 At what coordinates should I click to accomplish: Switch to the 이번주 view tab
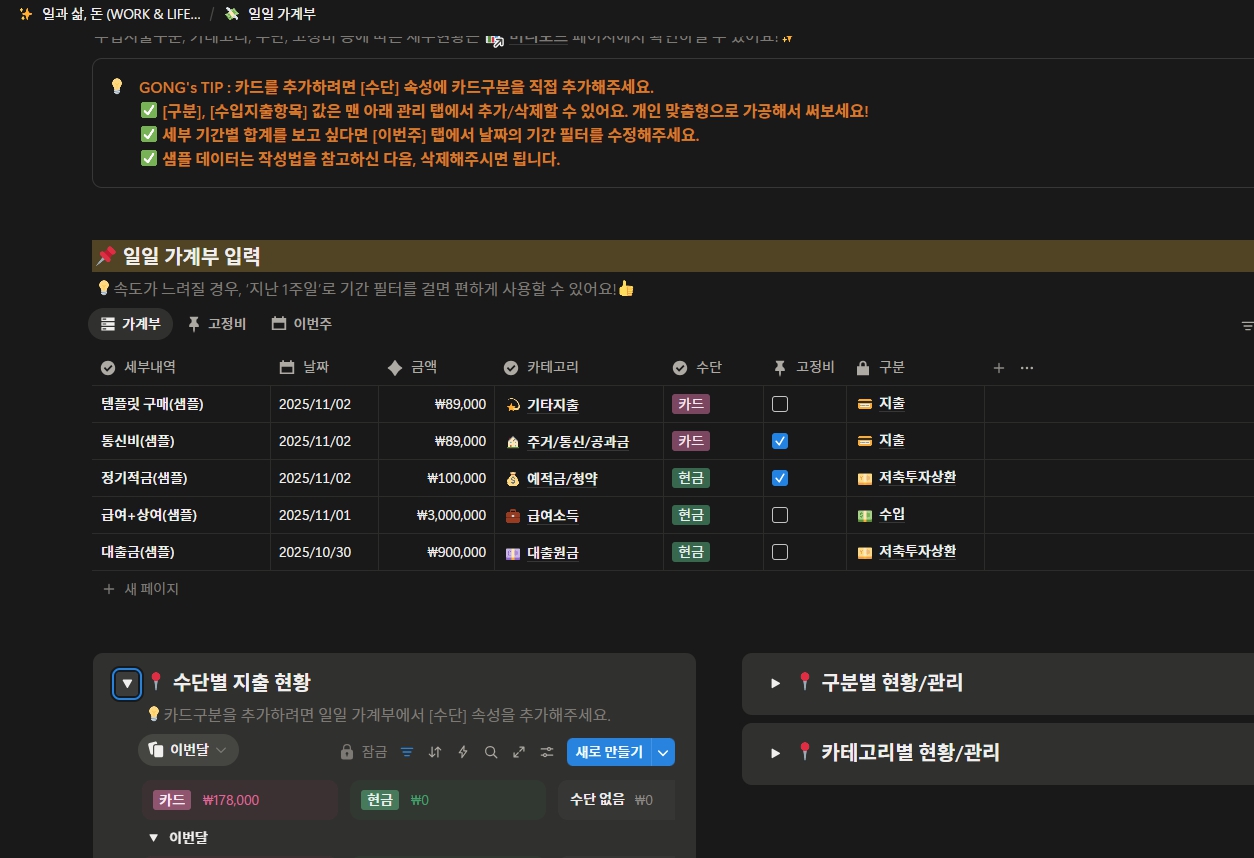tap(302, 324)
